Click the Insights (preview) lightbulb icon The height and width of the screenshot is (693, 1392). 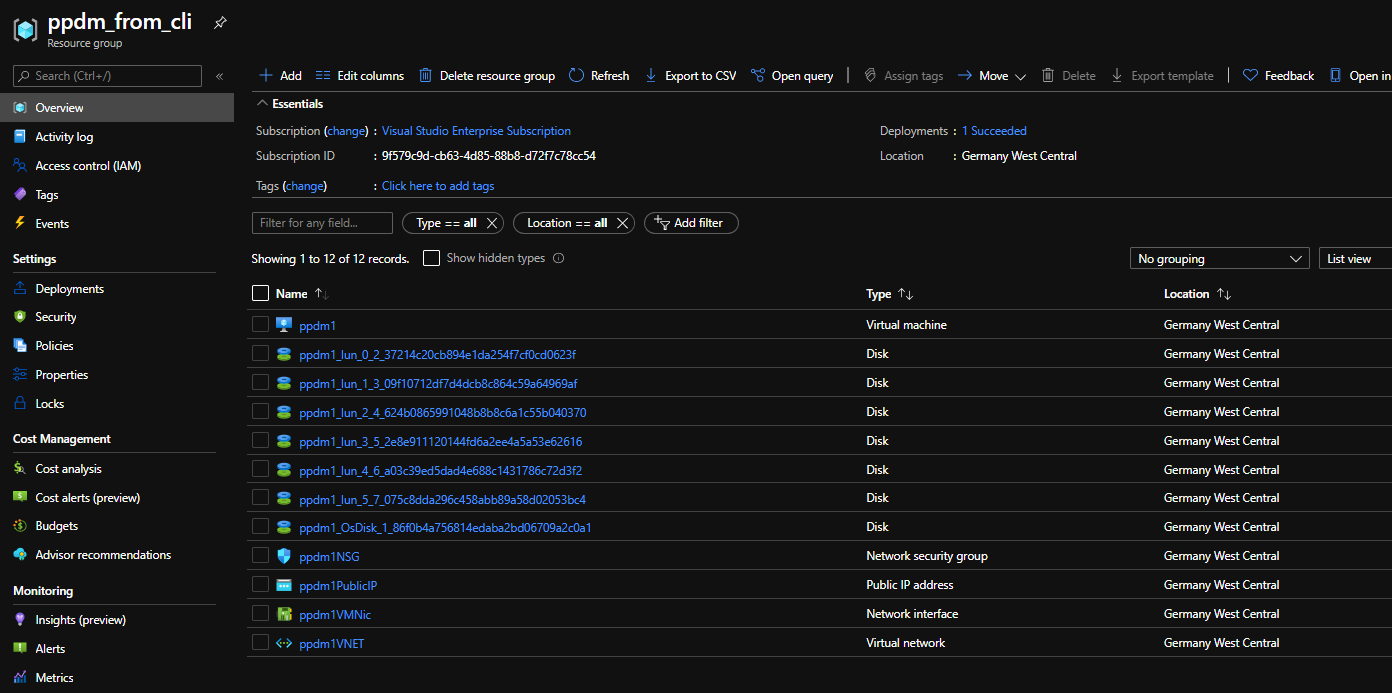pos(20,620)
